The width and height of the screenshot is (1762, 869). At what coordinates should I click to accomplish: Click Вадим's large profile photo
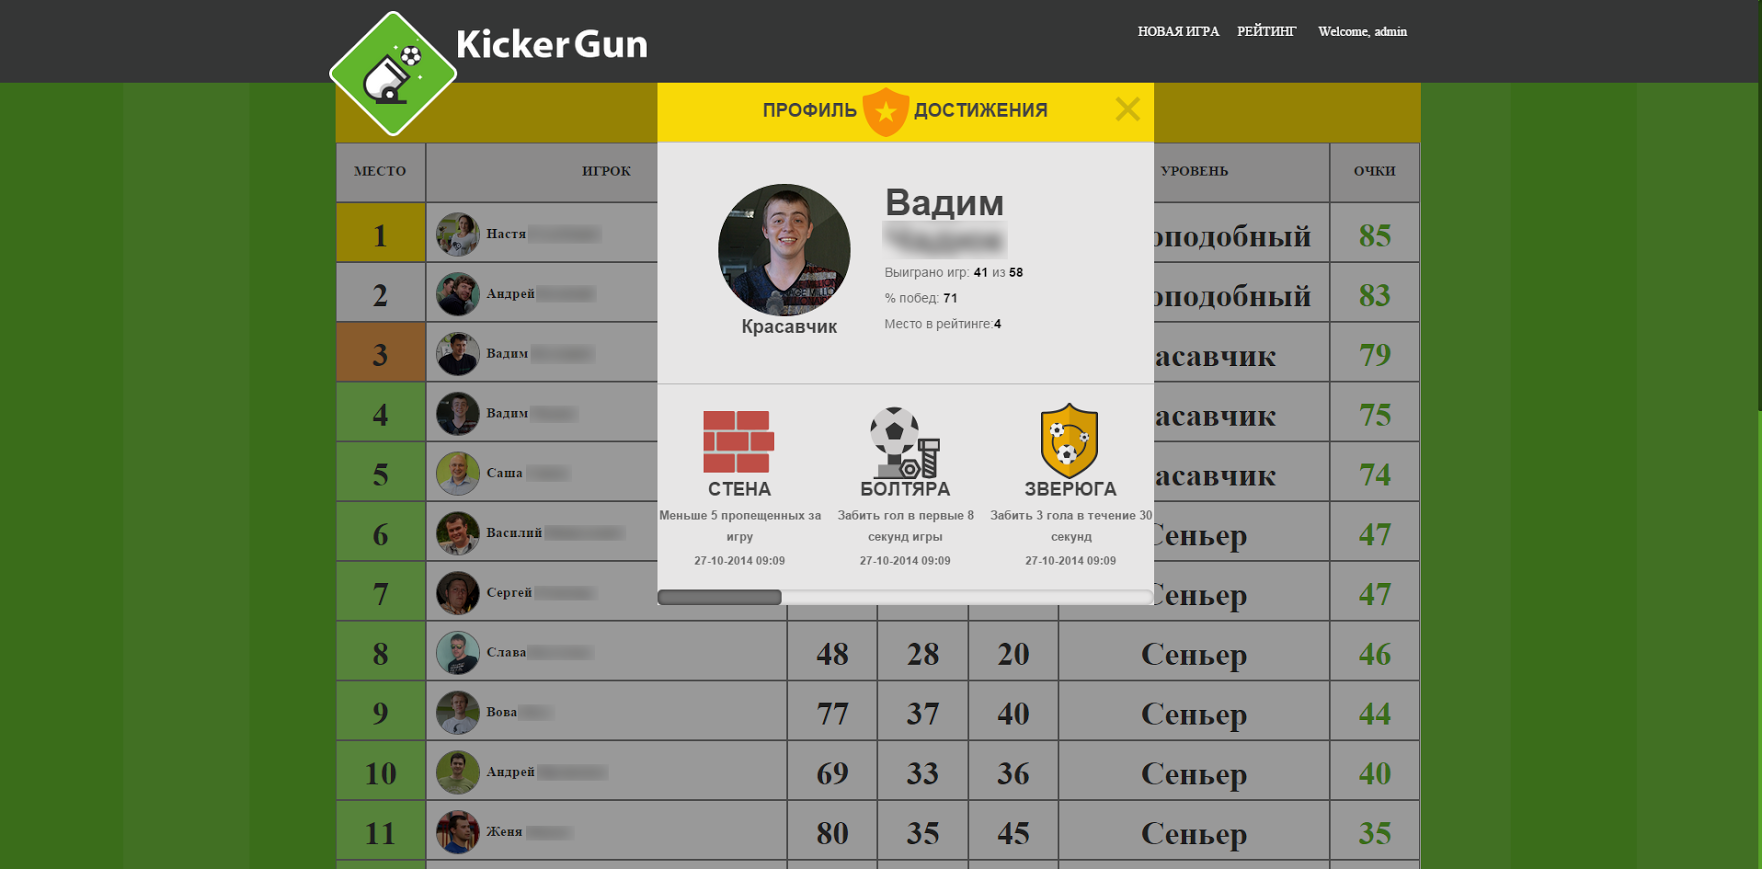[784, 250]
